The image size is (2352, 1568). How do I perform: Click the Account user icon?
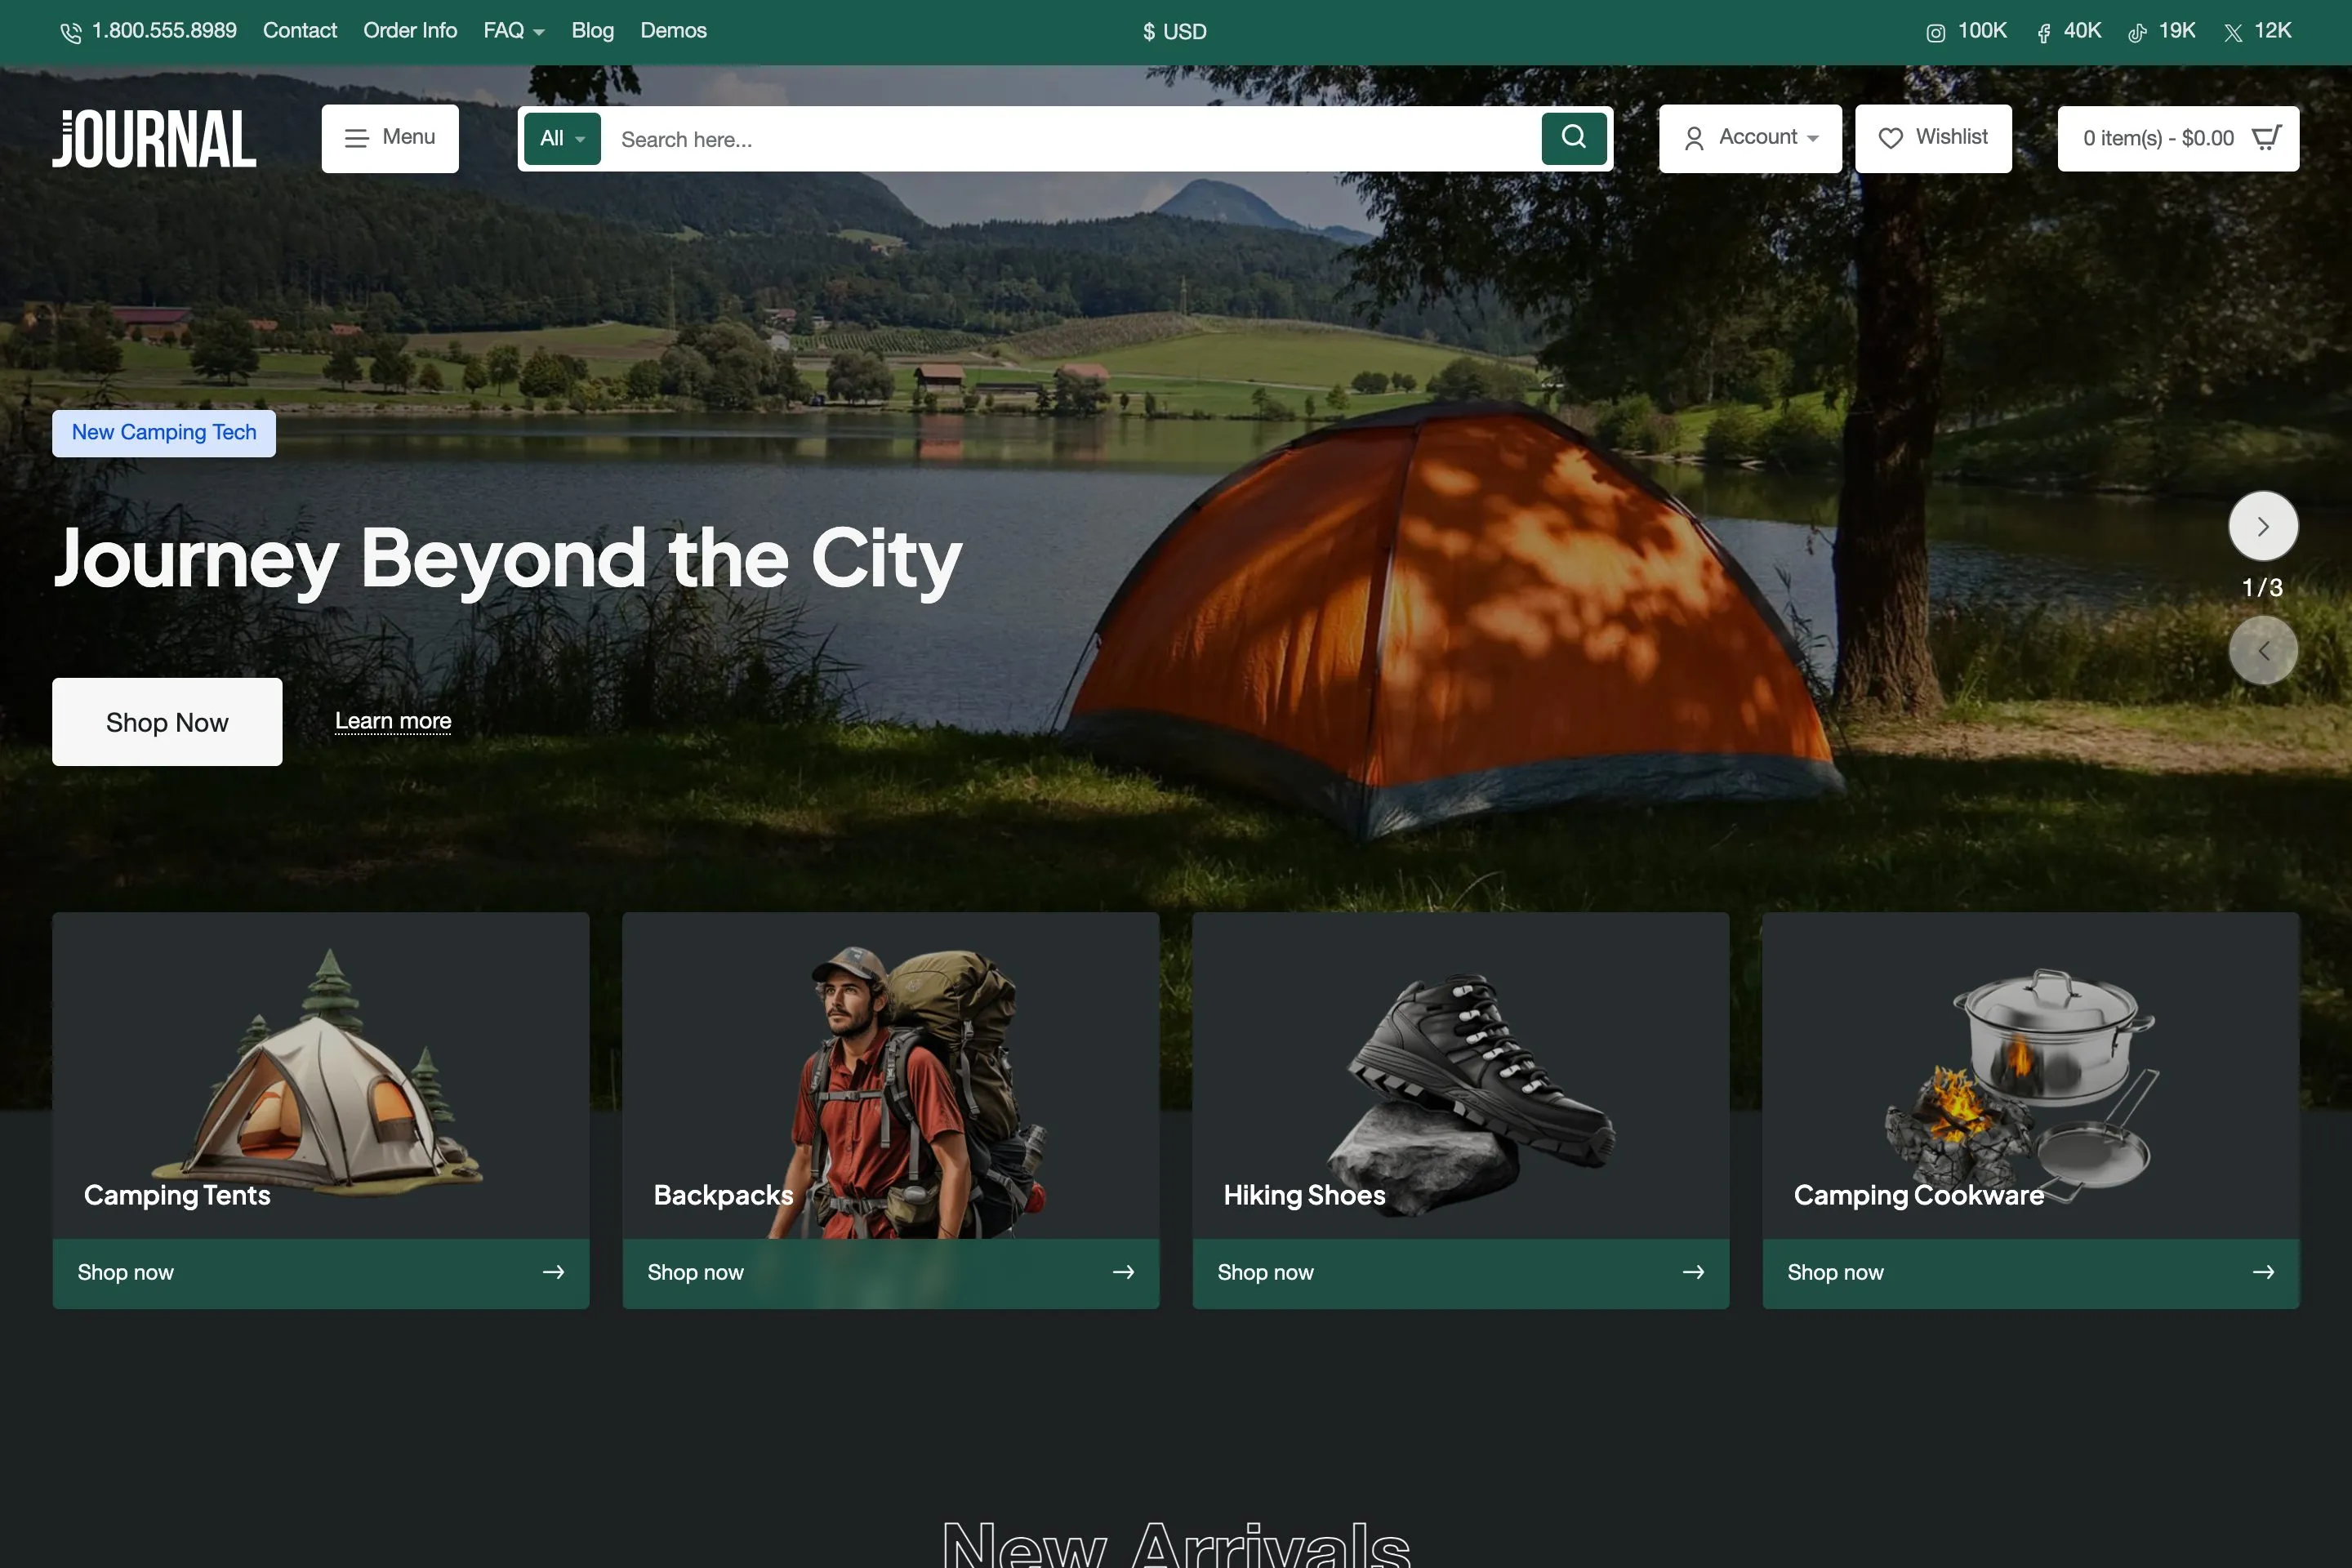[x=1694, y=138]
